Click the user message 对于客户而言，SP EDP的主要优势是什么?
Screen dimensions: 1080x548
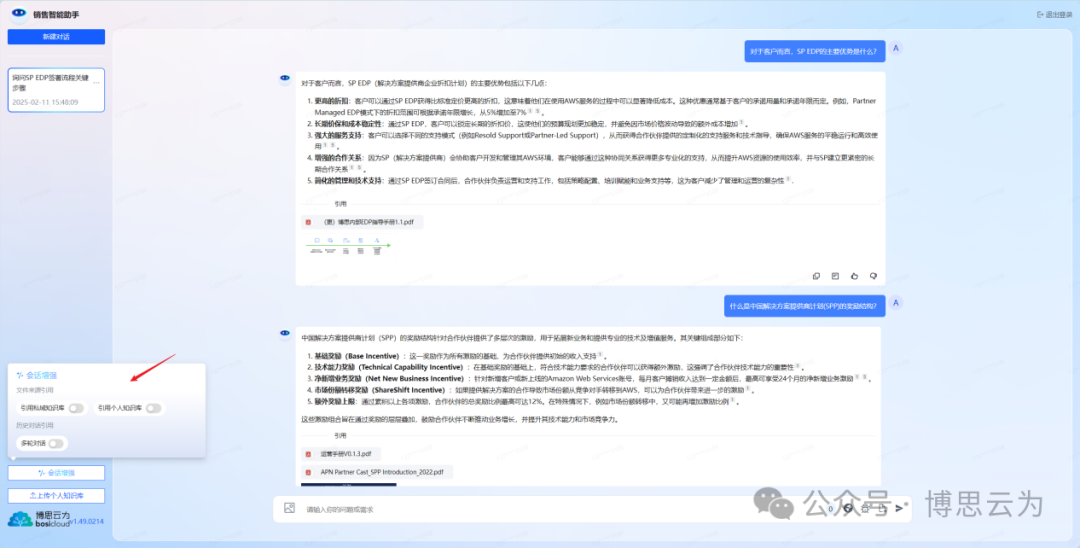(815, 52)
